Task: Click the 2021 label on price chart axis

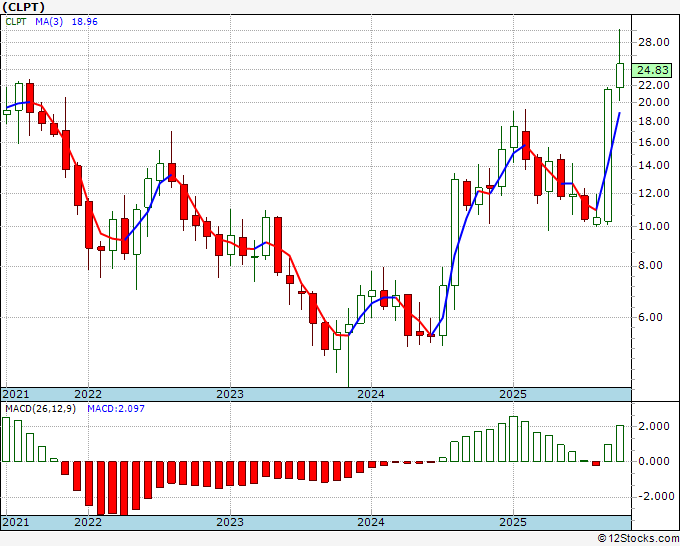Action: click(16, 394)
